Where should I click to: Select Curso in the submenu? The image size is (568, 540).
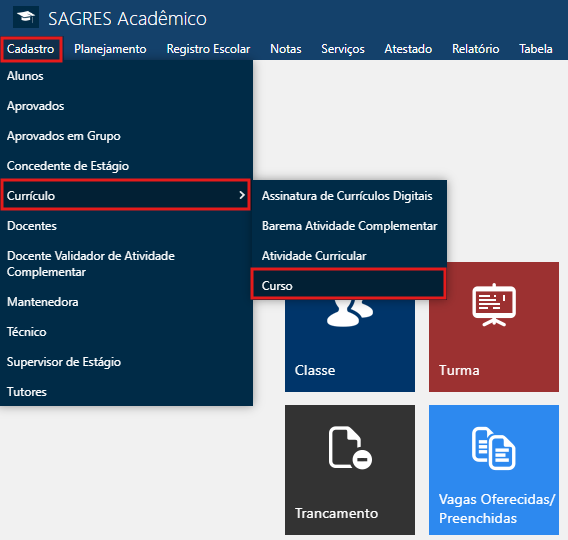(348, 284)
